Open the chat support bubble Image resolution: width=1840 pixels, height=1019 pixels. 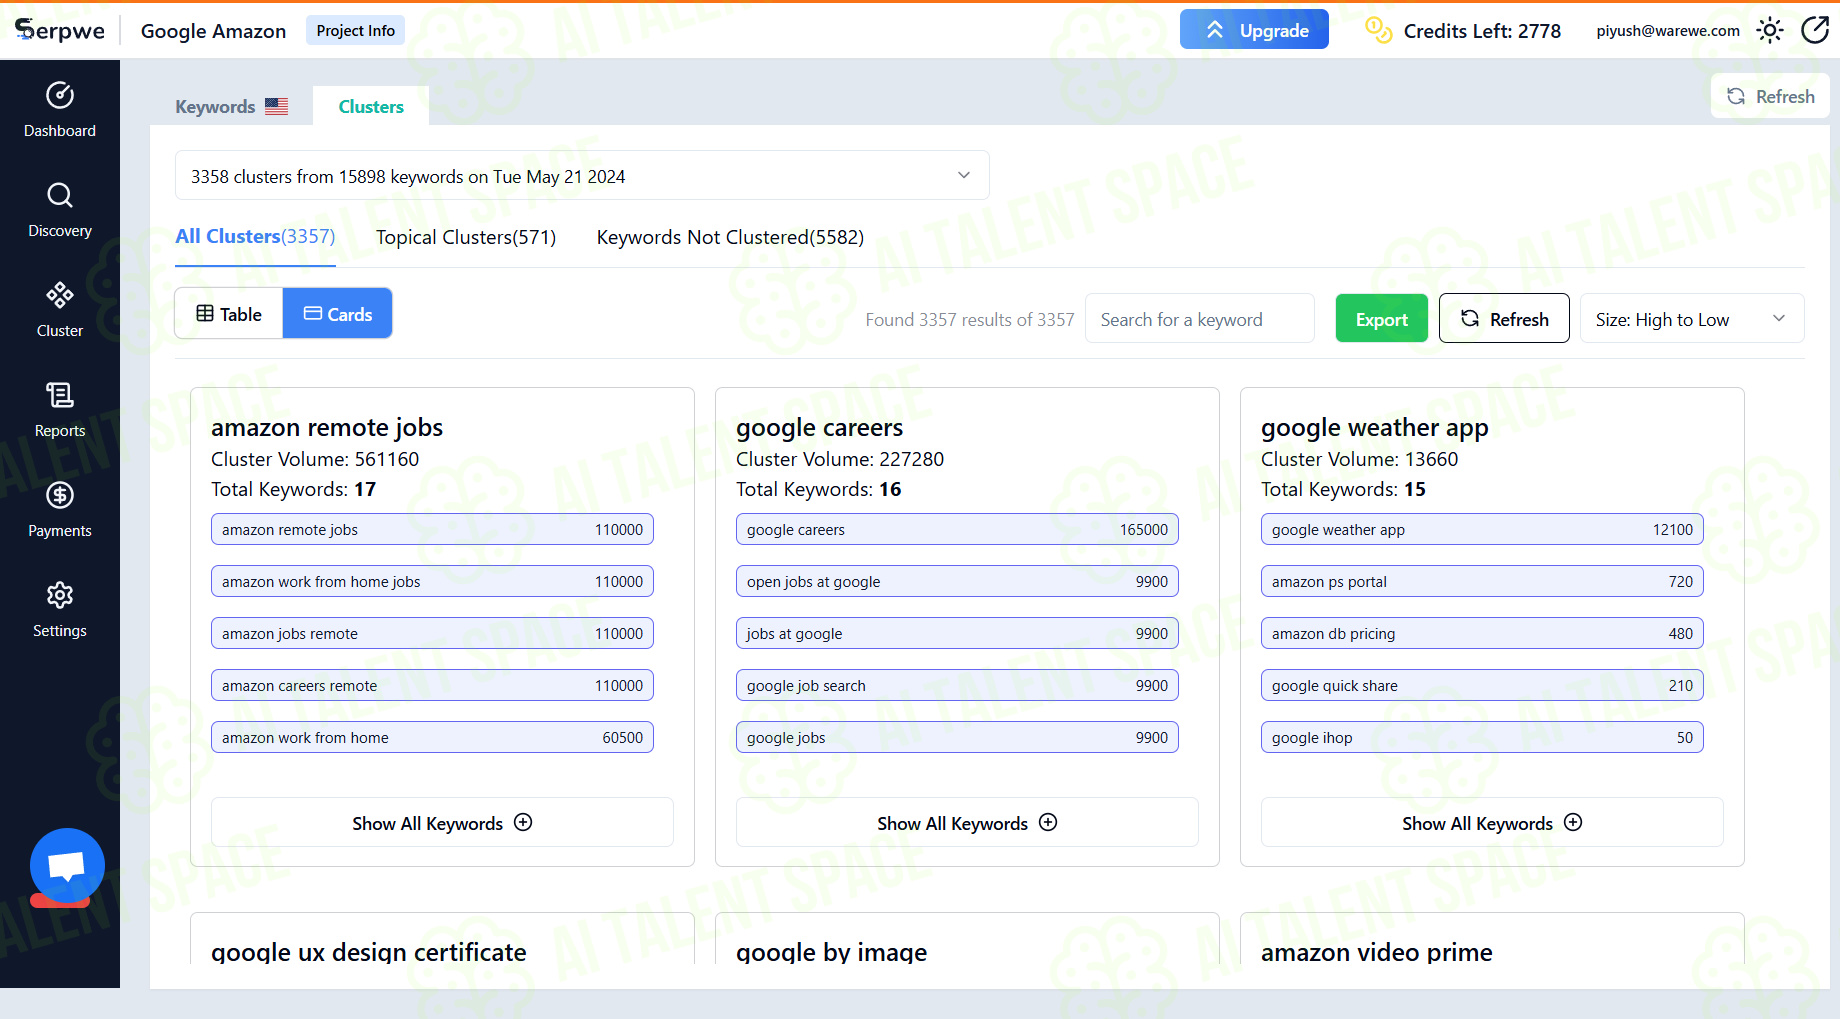click(x=67, y=866)
